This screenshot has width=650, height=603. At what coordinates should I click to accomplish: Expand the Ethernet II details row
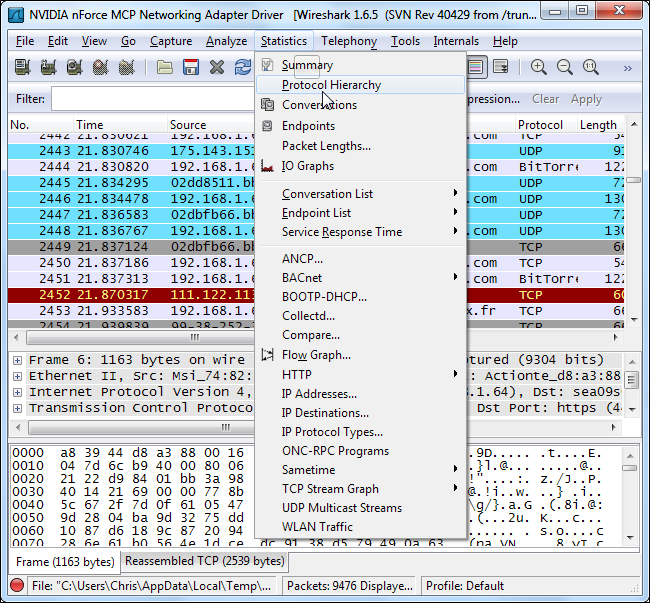17,376
